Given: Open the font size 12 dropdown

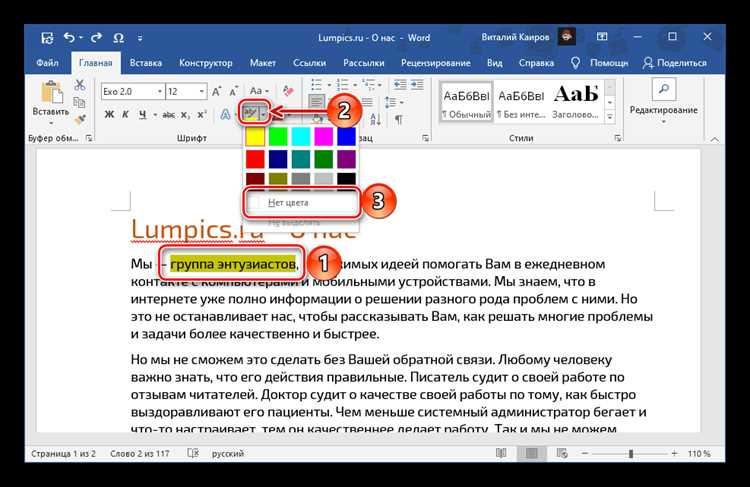Looking at the screenshot, I should (201, 91).
